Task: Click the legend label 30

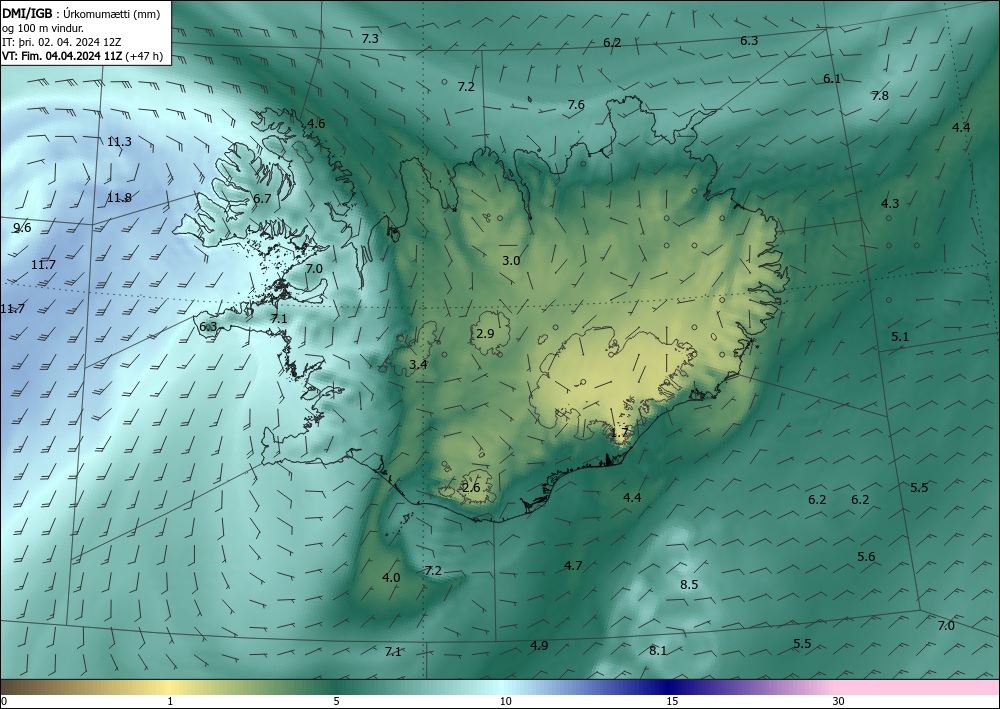Action: point(839,701)
